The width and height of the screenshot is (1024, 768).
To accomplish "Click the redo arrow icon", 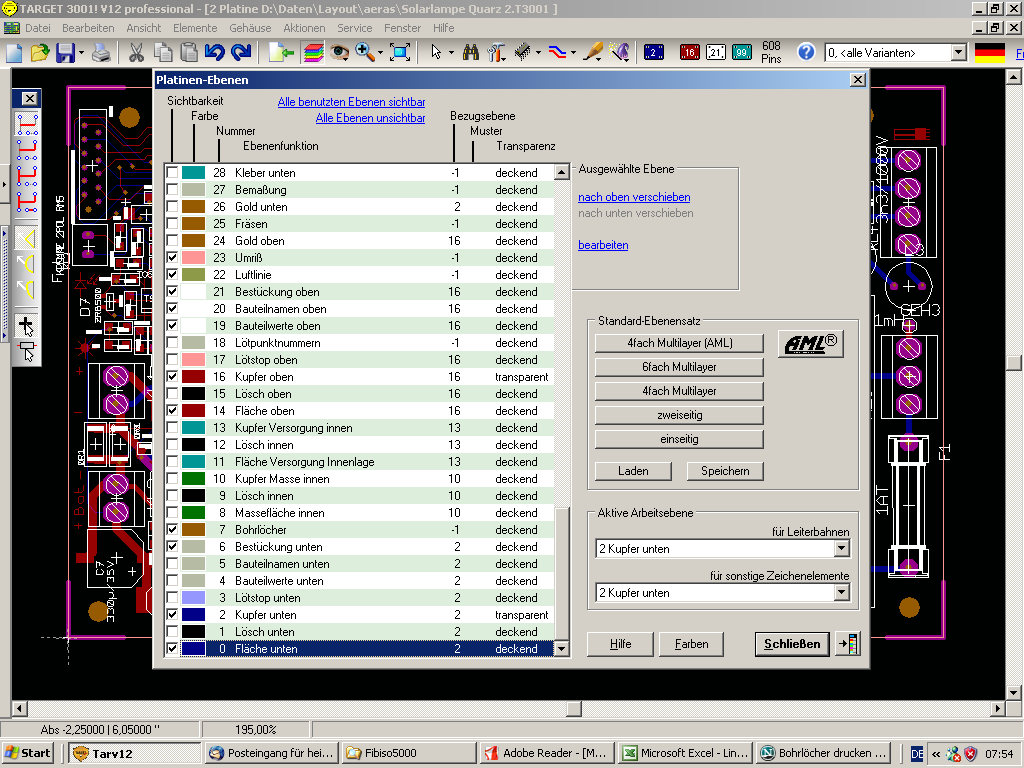I will [241, 52].
